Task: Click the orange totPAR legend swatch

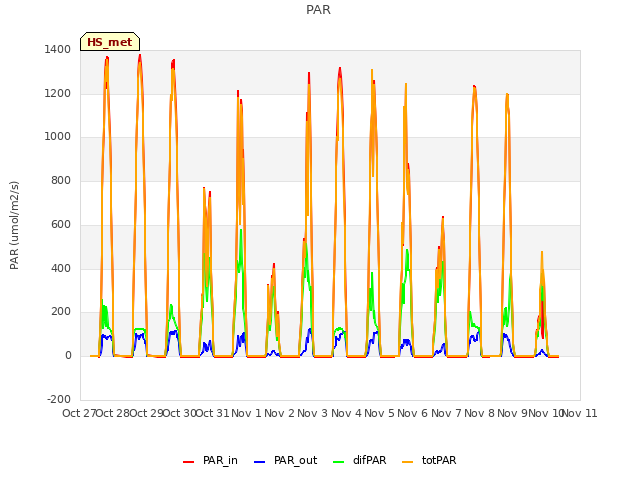Action: click(408, 462)
